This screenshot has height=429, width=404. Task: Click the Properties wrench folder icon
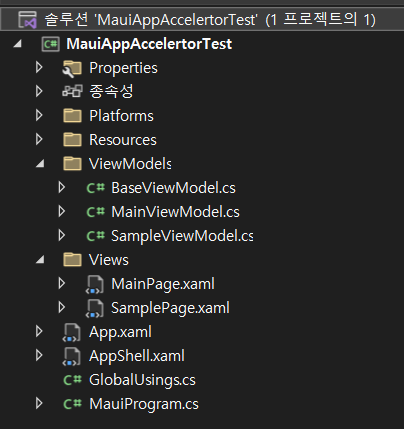[x=72, y=68]
